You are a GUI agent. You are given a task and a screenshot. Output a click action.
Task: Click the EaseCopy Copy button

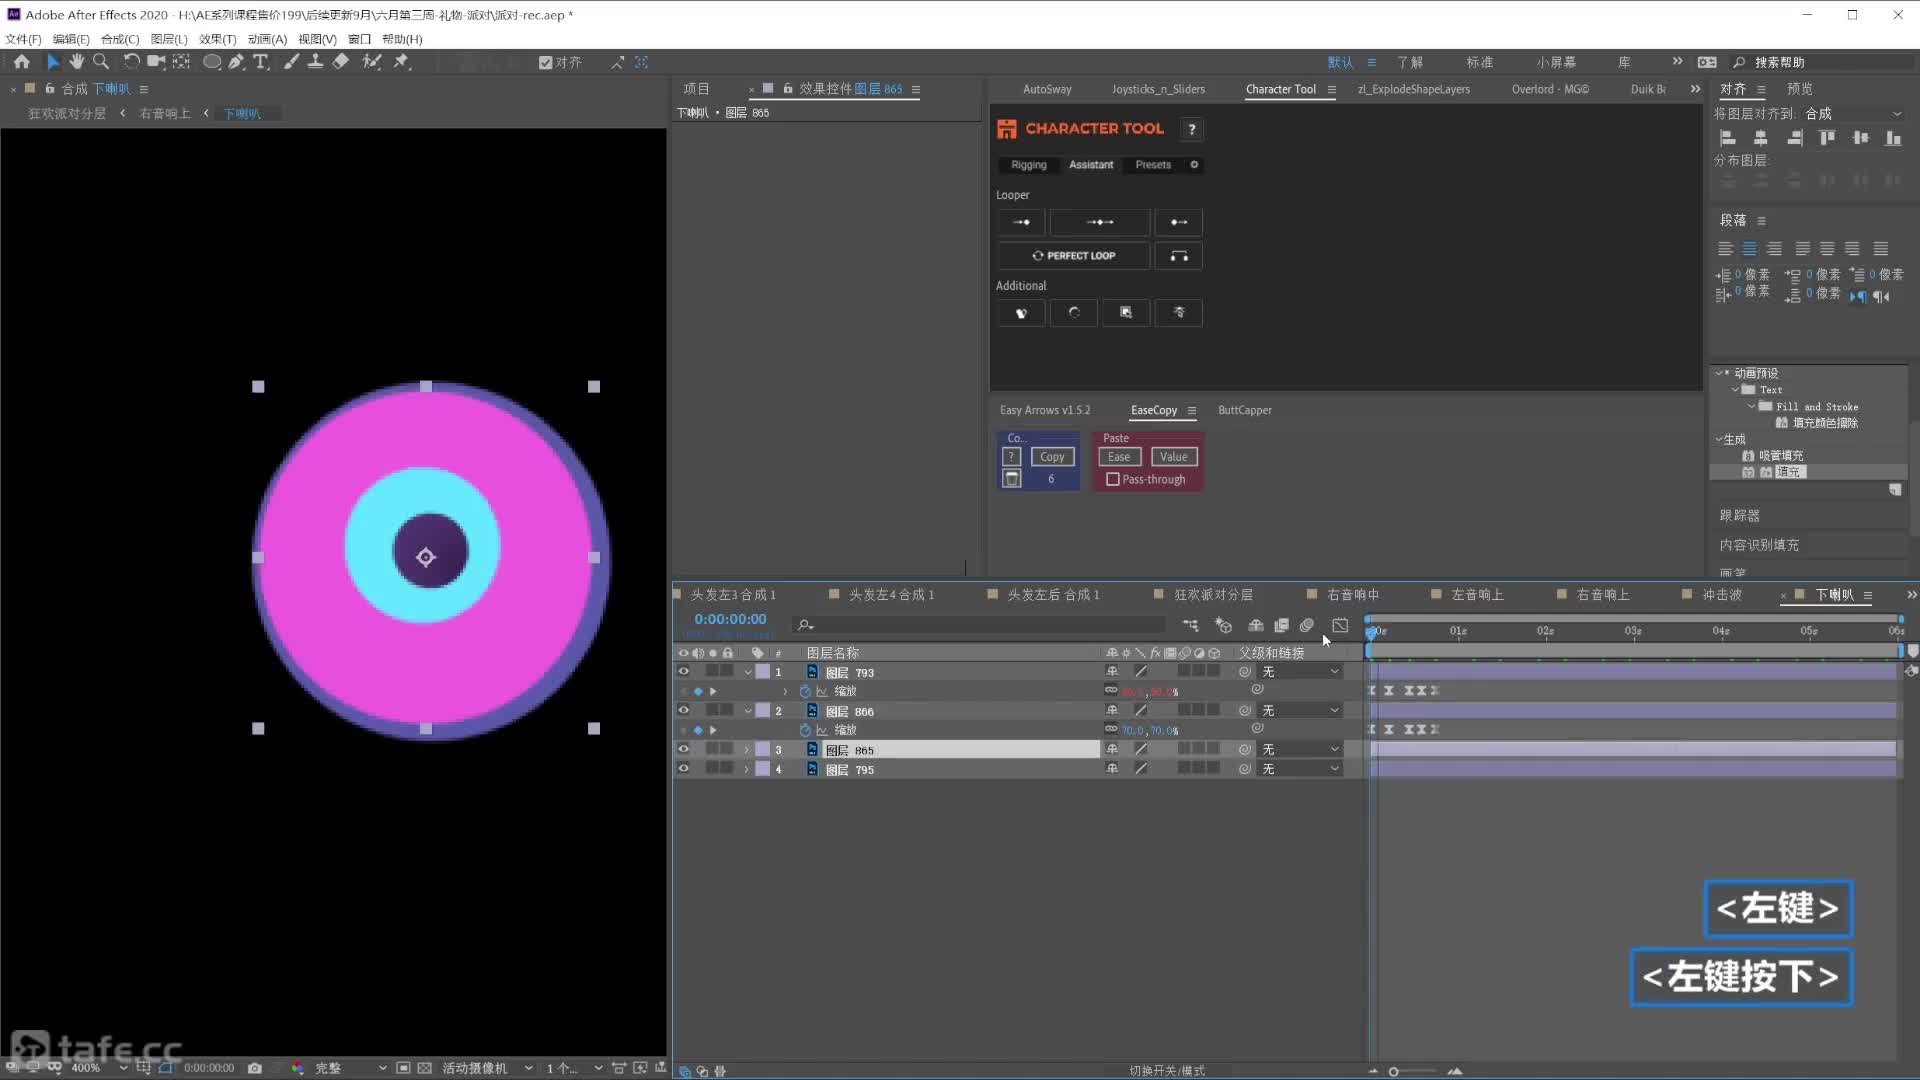(x=1052, y=457)
